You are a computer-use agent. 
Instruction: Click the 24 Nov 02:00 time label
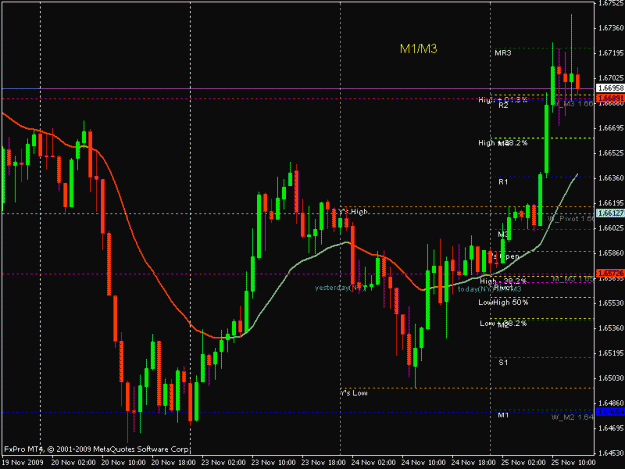coord(373,462)
